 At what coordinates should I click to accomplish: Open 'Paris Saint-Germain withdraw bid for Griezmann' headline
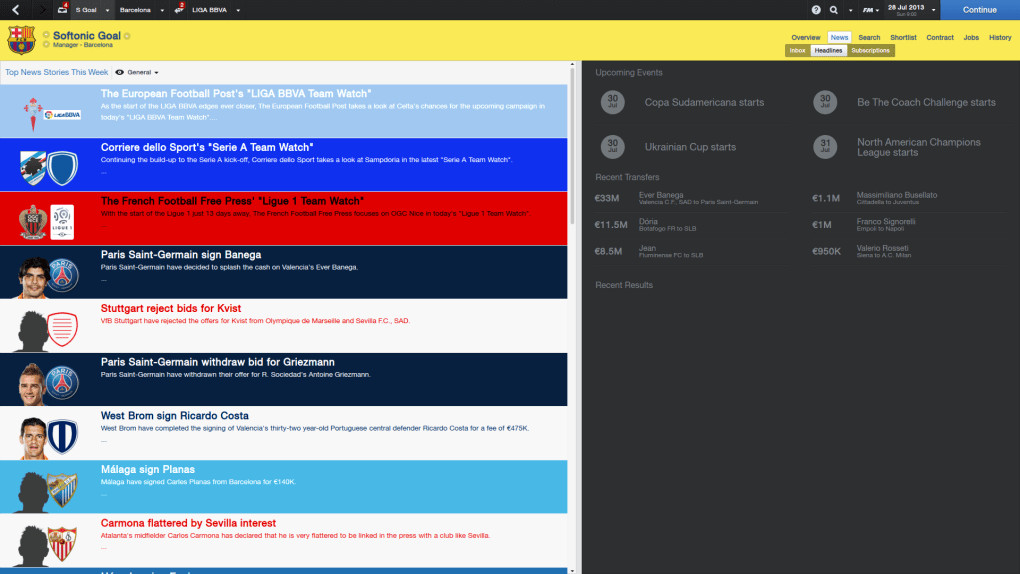tap(217, 362)
